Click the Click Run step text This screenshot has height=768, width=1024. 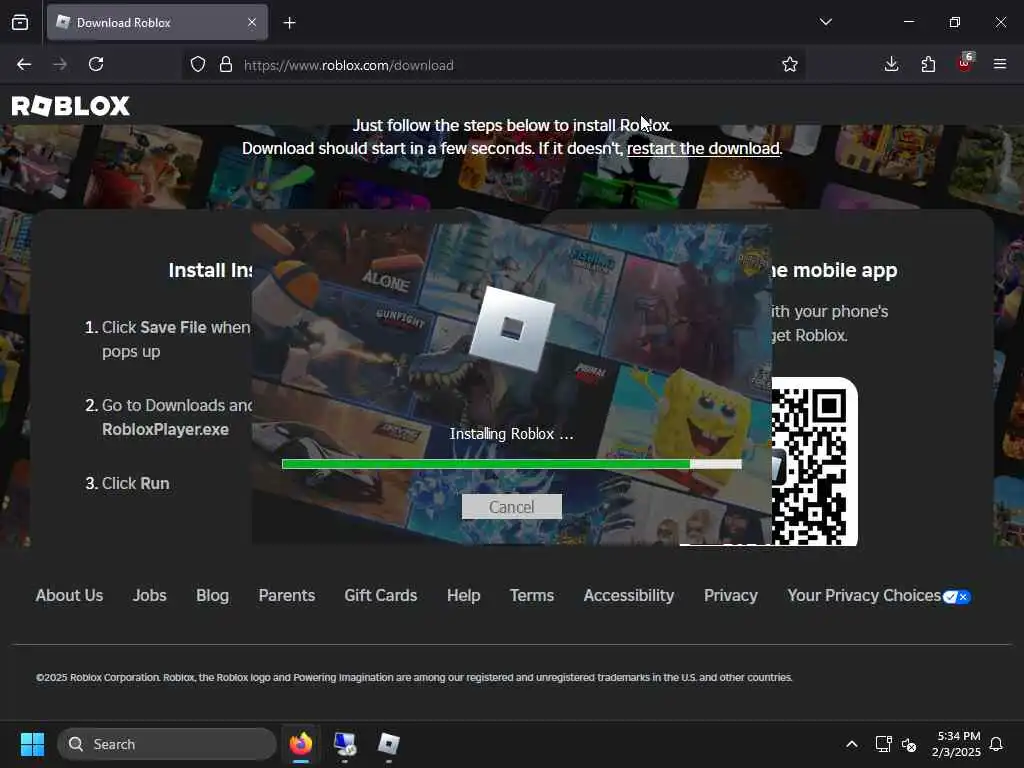[x=136, y=483]
